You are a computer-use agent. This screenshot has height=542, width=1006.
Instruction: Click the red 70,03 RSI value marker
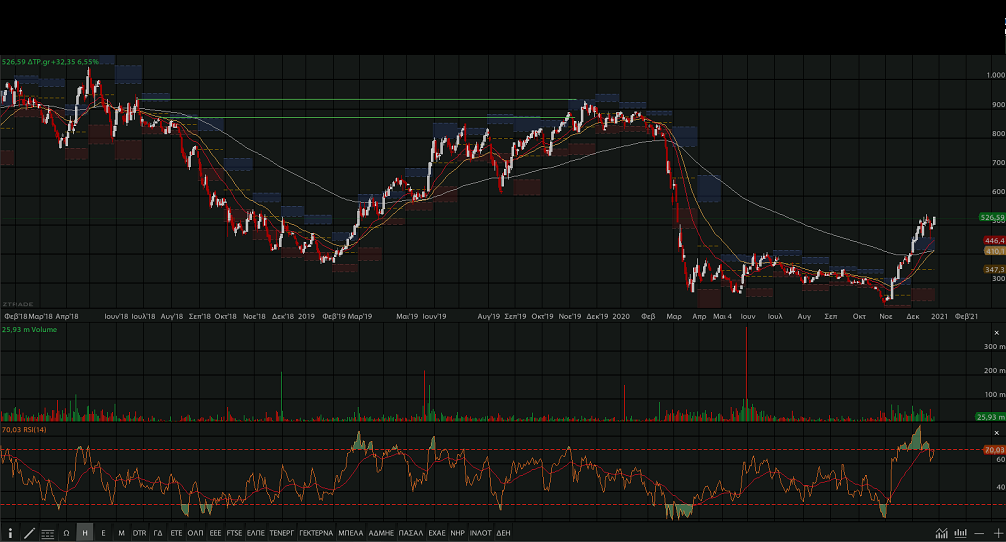coord(992,450)
